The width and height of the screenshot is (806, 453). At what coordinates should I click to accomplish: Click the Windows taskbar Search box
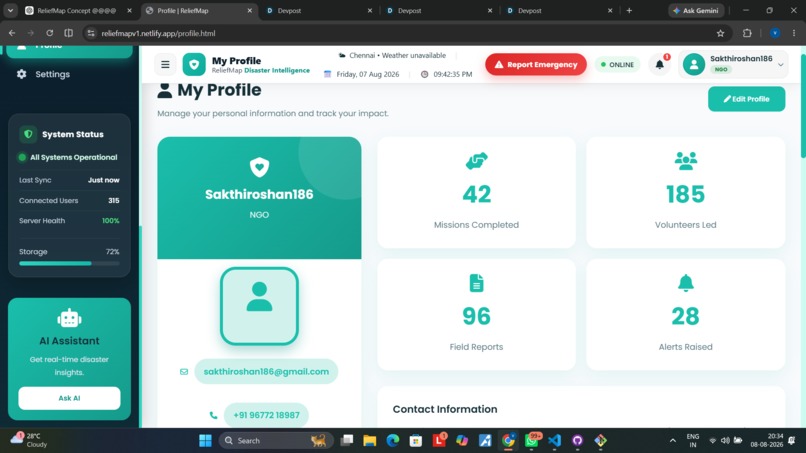pyautogui.click(x=276, y=441)
